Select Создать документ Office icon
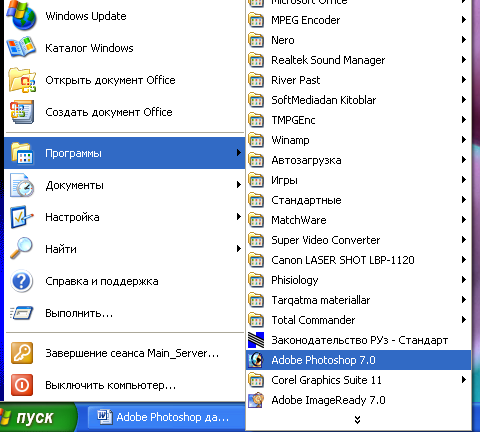 22,112
